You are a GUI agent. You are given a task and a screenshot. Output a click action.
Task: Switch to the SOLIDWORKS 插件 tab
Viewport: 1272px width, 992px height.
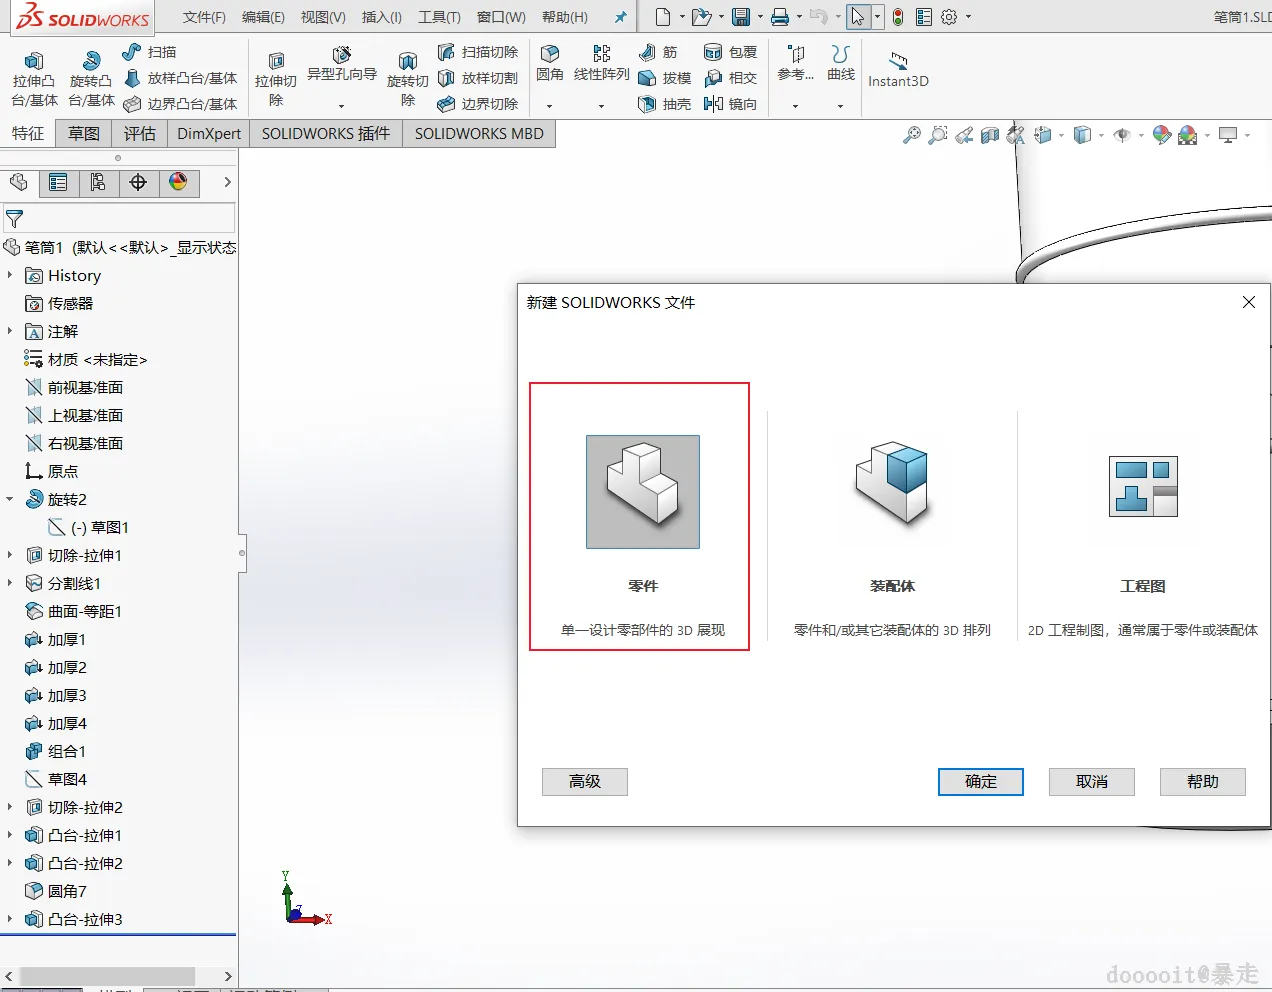pos(326,133)
